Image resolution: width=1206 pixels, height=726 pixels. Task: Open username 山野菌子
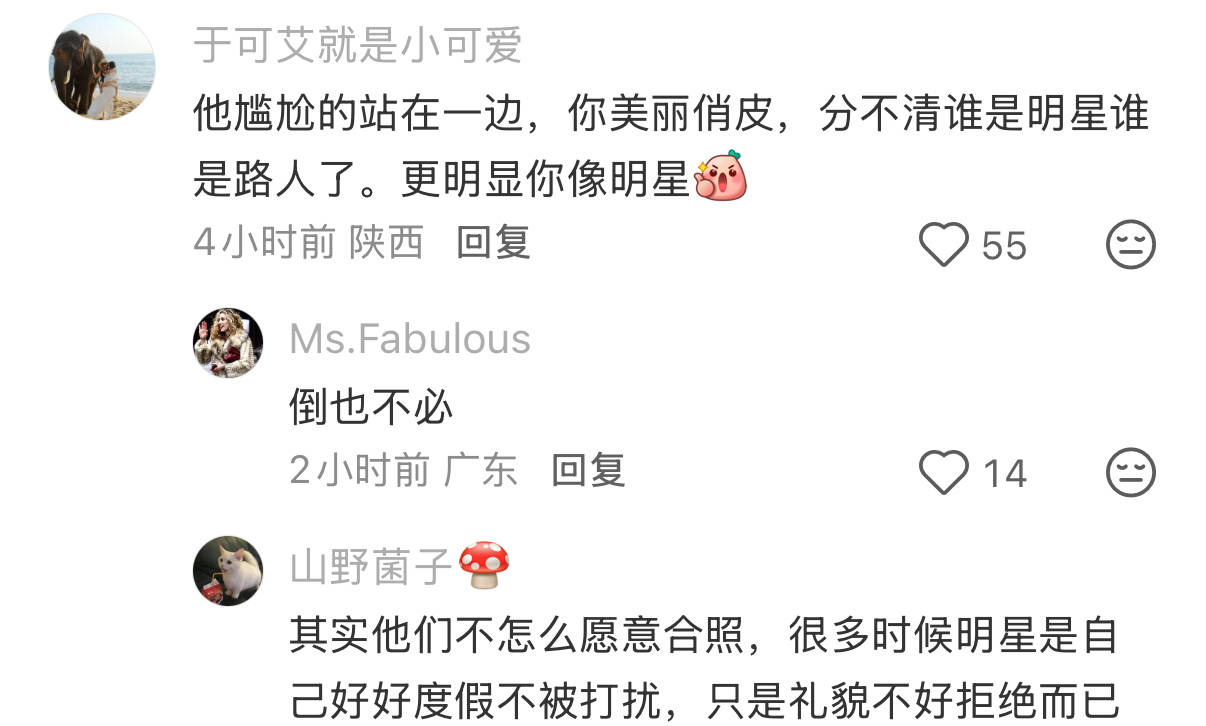coord(372,567)
